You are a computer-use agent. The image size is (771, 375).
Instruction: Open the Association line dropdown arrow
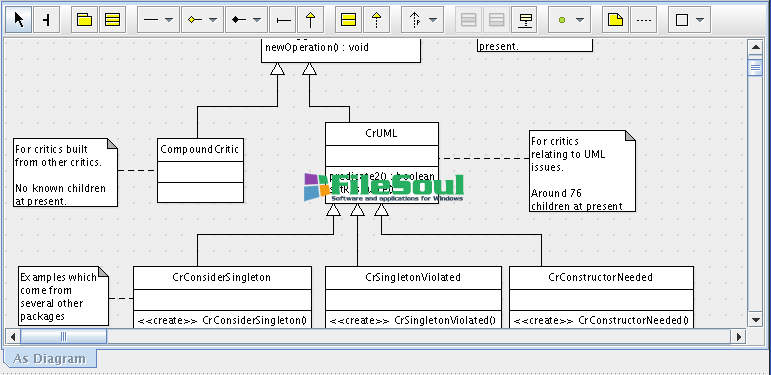pos(169,20)
